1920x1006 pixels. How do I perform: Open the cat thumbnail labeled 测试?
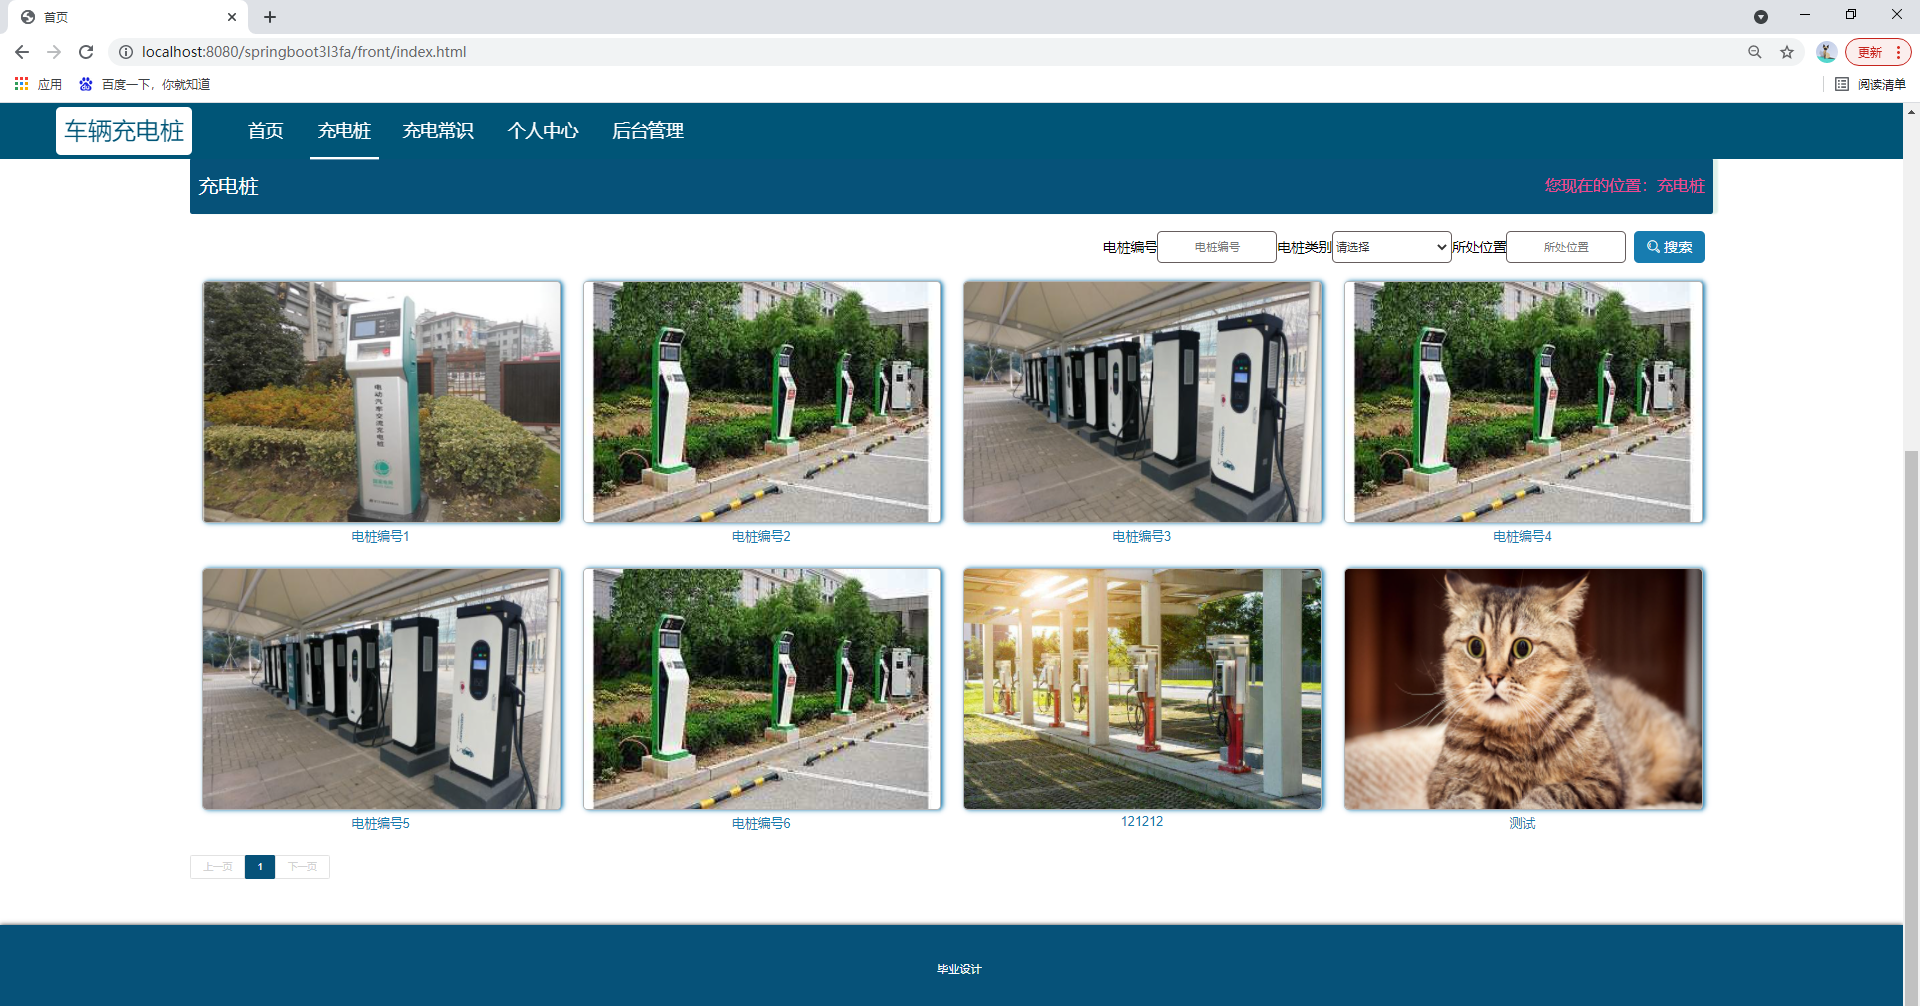pos(1523,689)
